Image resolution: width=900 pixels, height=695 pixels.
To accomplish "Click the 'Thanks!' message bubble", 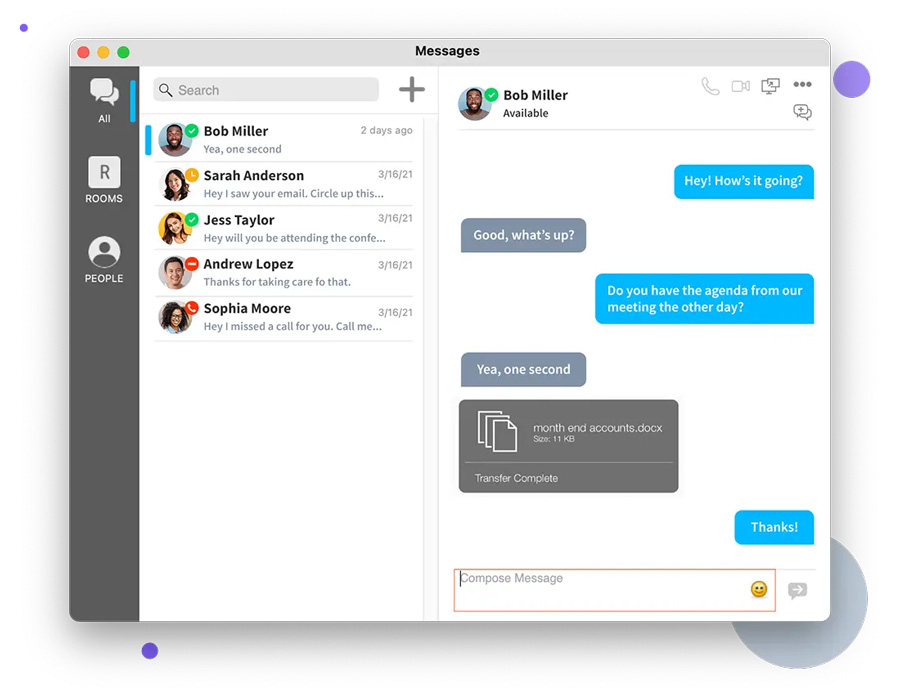I will (774, 527).
